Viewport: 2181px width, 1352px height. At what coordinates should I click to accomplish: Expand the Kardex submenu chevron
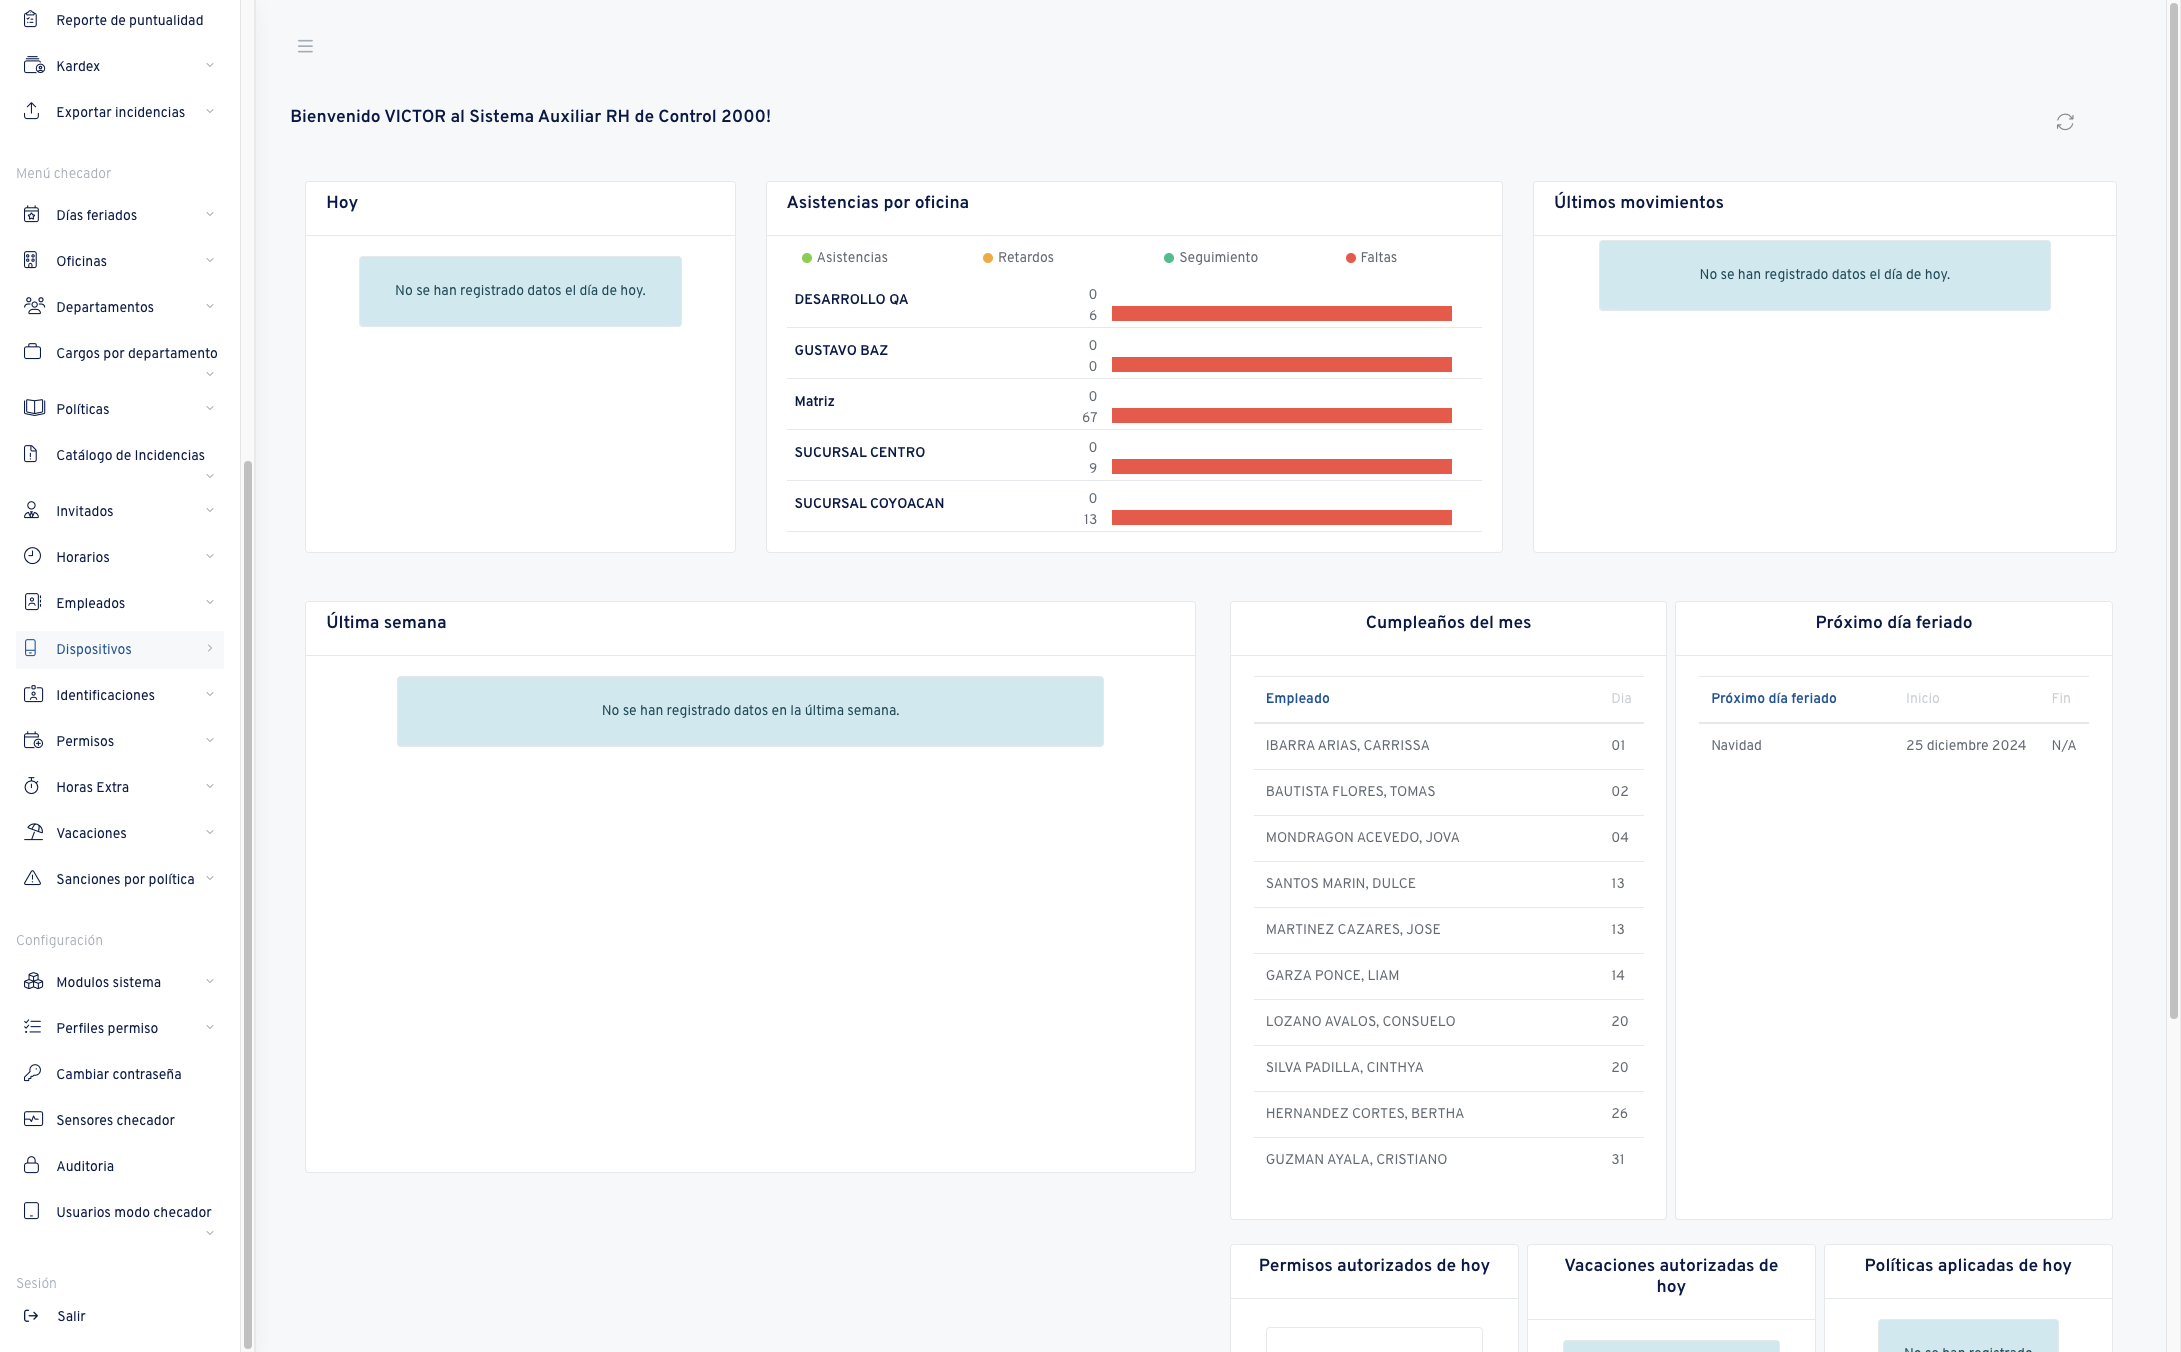[210, 66]
